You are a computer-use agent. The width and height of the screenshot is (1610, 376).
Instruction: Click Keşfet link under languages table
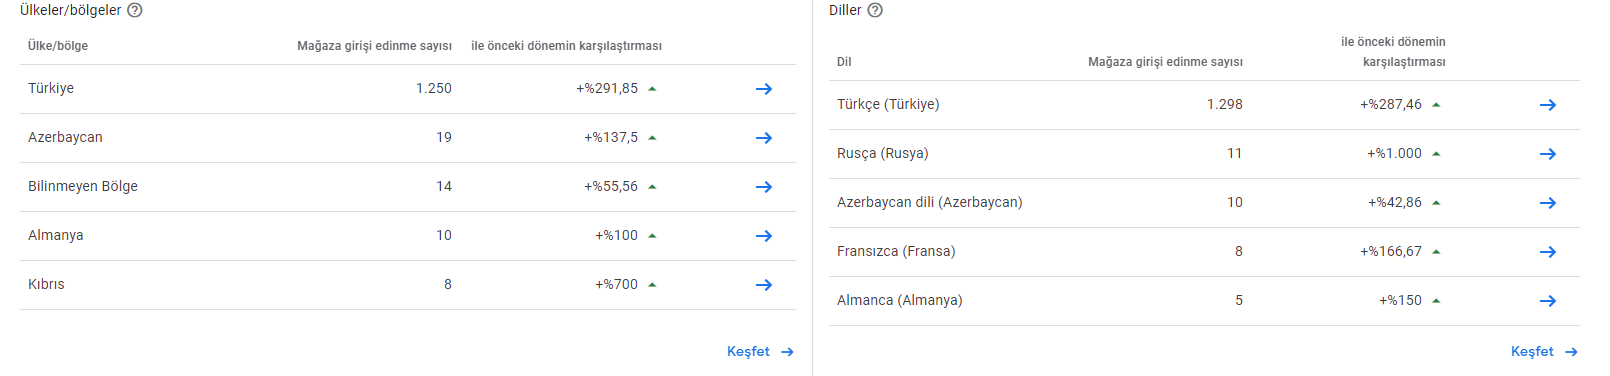click(x=1544, y=352)
